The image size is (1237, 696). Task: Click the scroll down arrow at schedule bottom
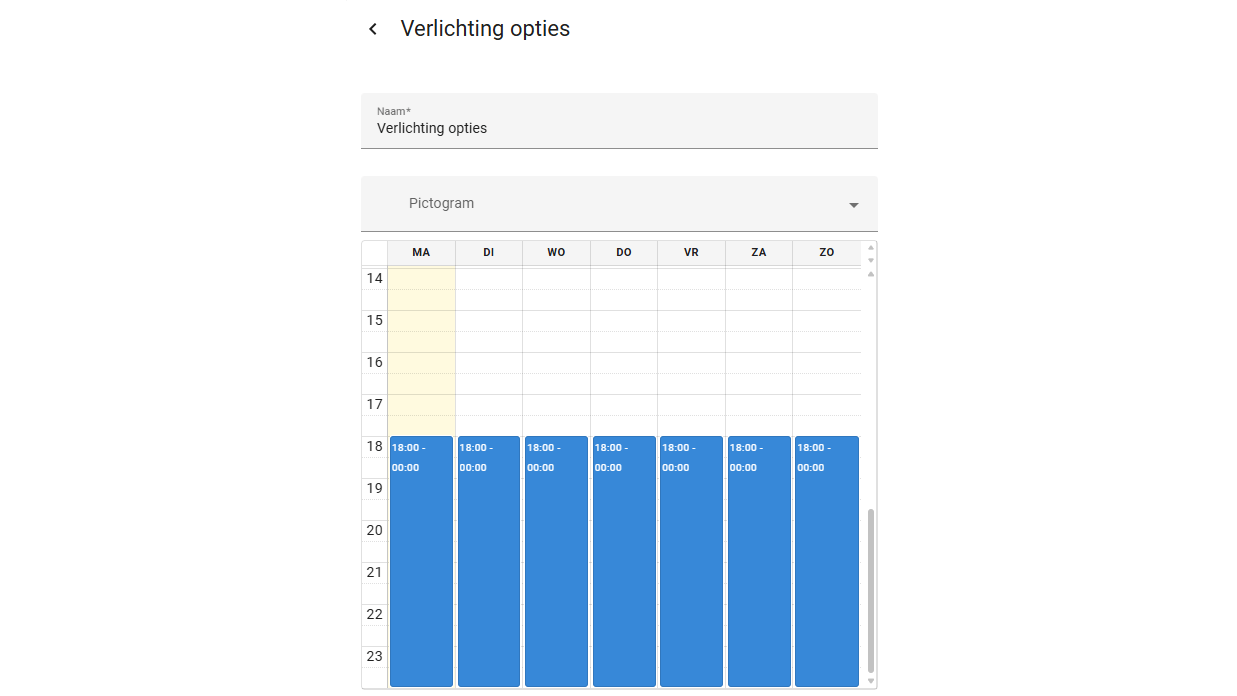[x=871, y=681]
